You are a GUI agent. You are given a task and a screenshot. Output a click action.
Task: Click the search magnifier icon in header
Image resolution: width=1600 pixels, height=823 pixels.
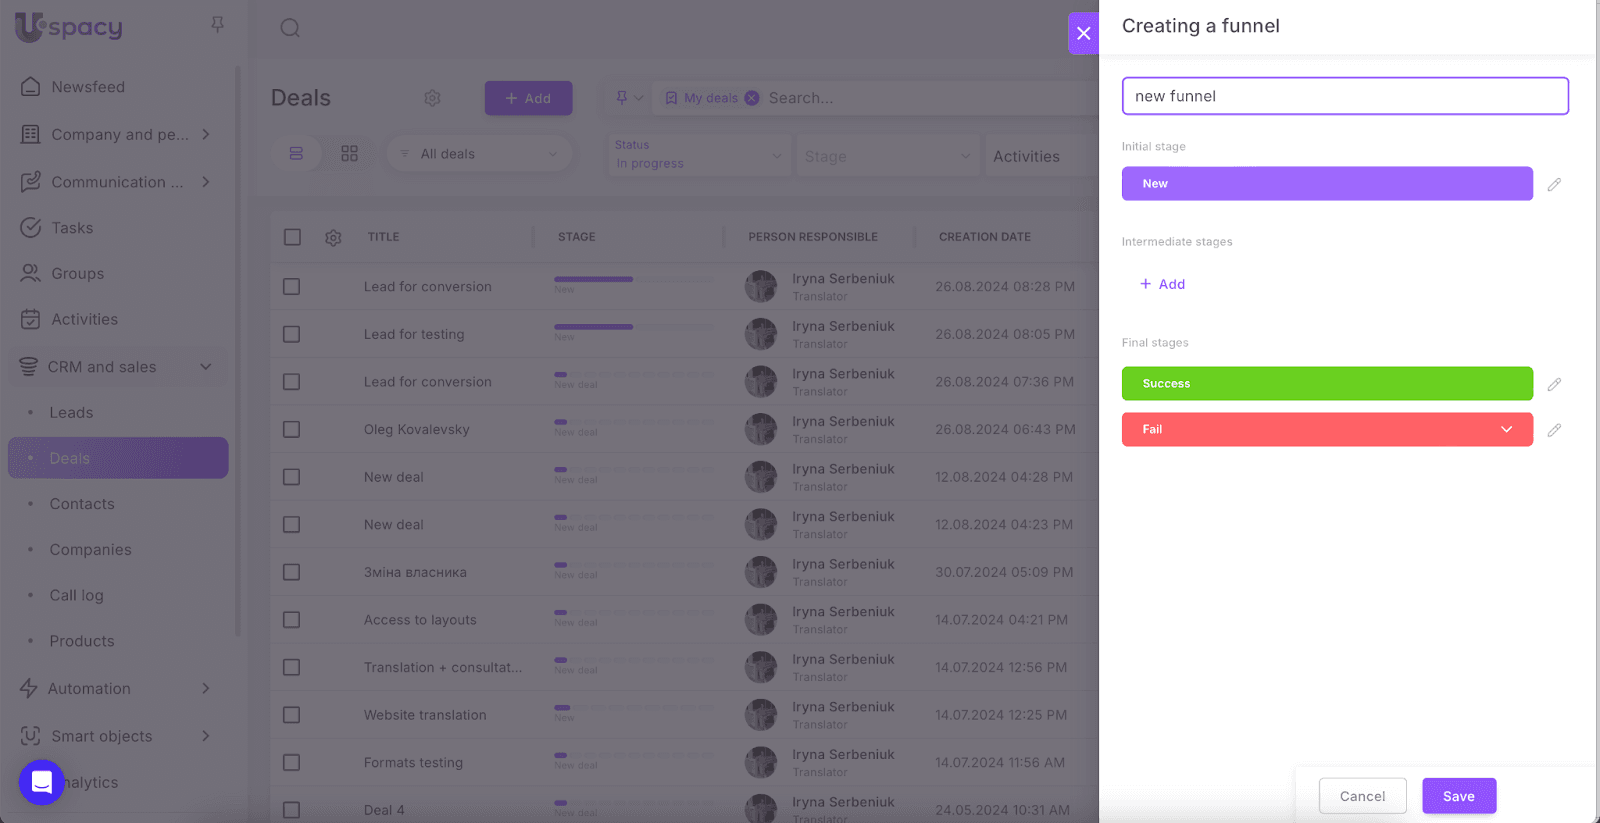[290, 28]
